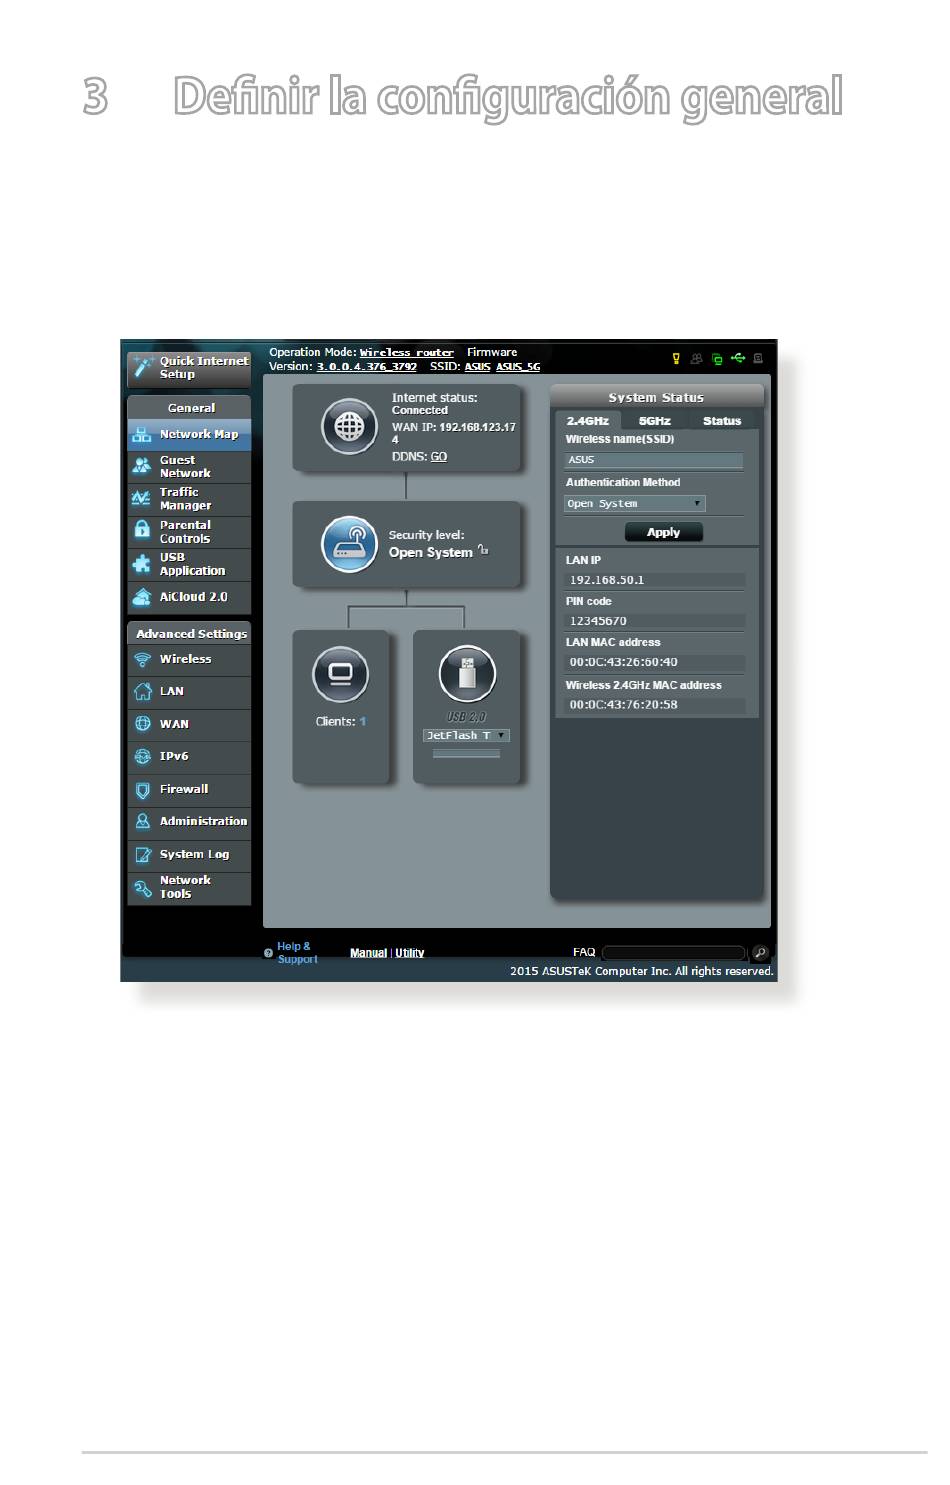
Task: Open the Guest Network page
Action: [189, 467]
